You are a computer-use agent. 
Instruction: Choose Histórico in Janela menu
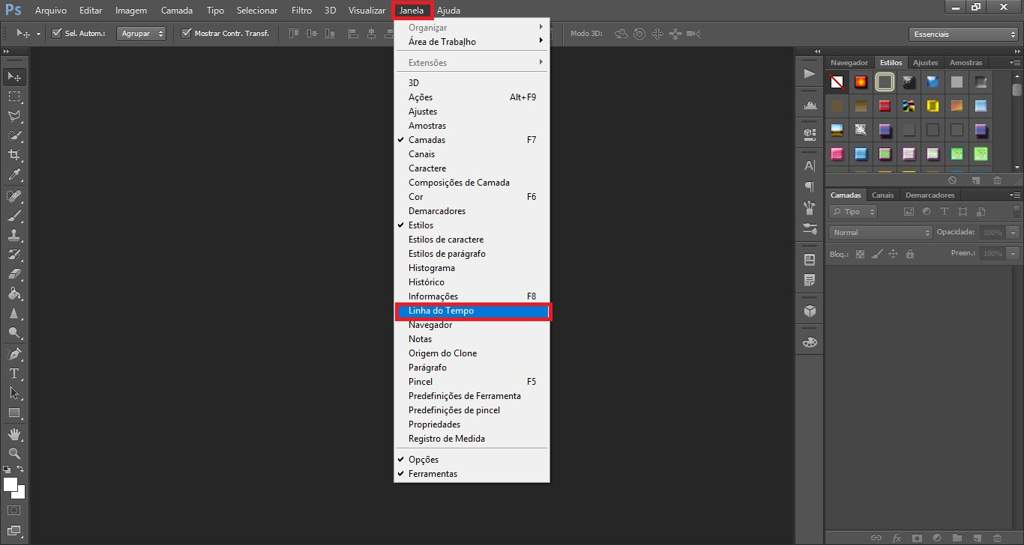click(472, 282)
